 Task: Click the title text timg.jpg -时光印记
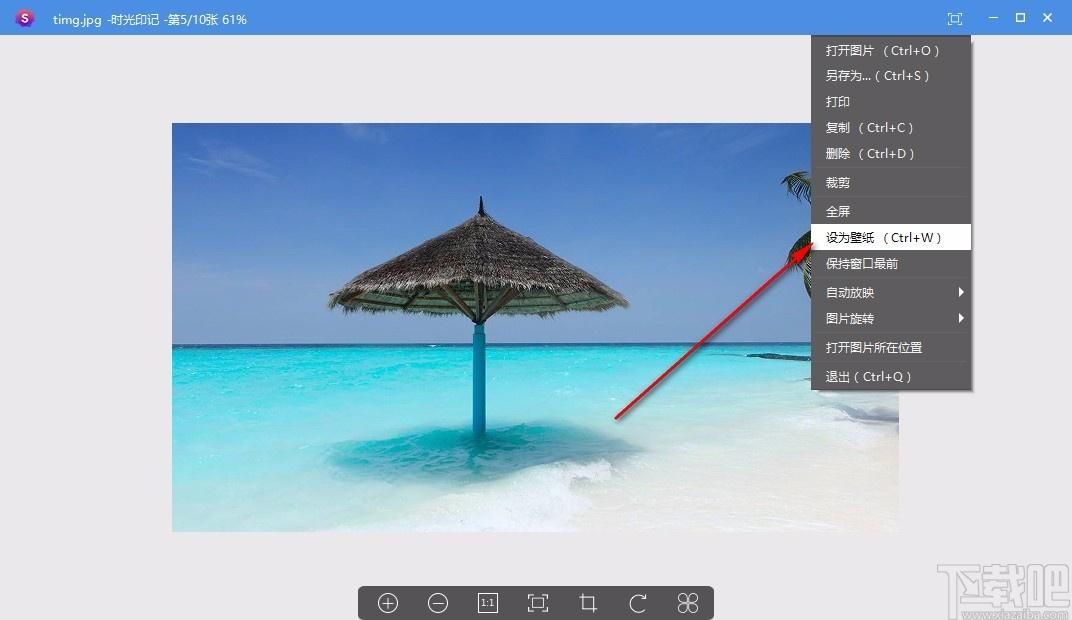click(106, 19)
